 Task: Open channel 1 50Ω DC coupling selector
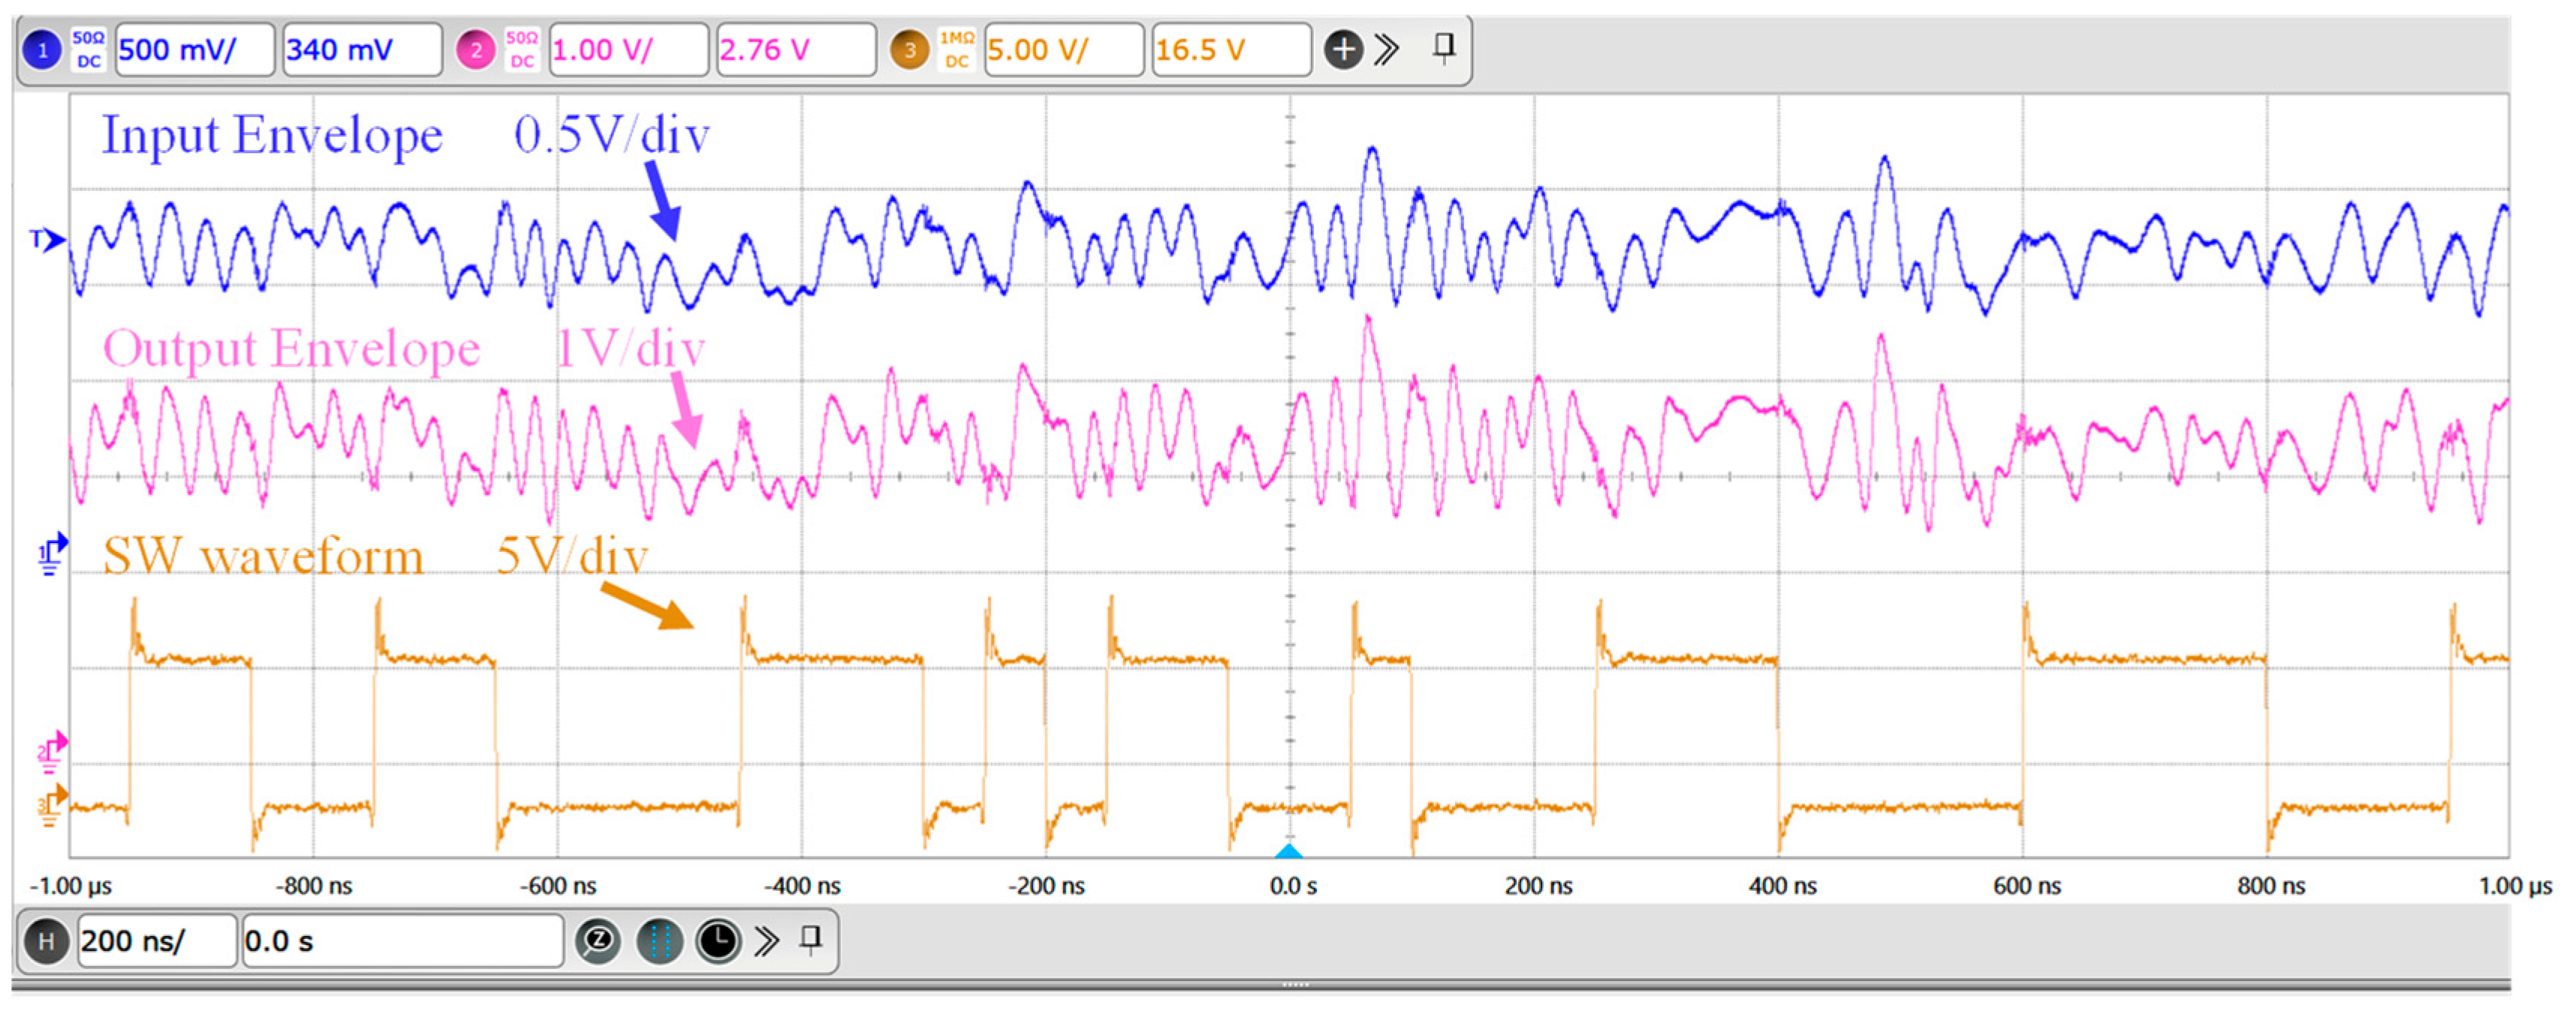(x=89, y=50)
